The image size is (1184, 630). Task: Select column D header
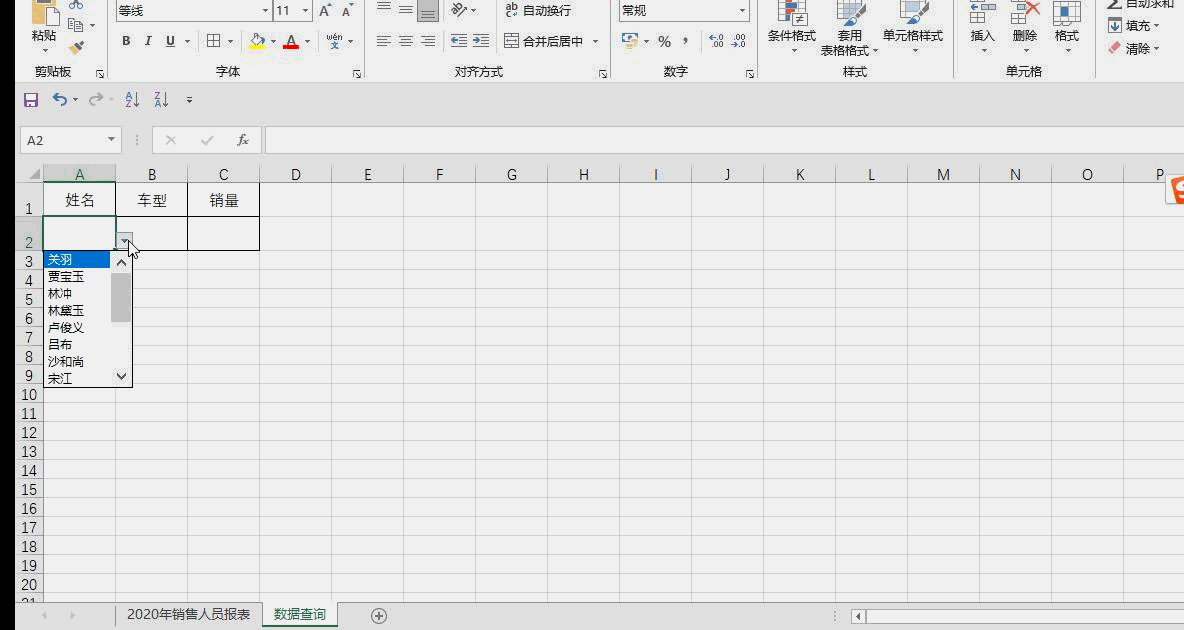[x=295, y=174]
